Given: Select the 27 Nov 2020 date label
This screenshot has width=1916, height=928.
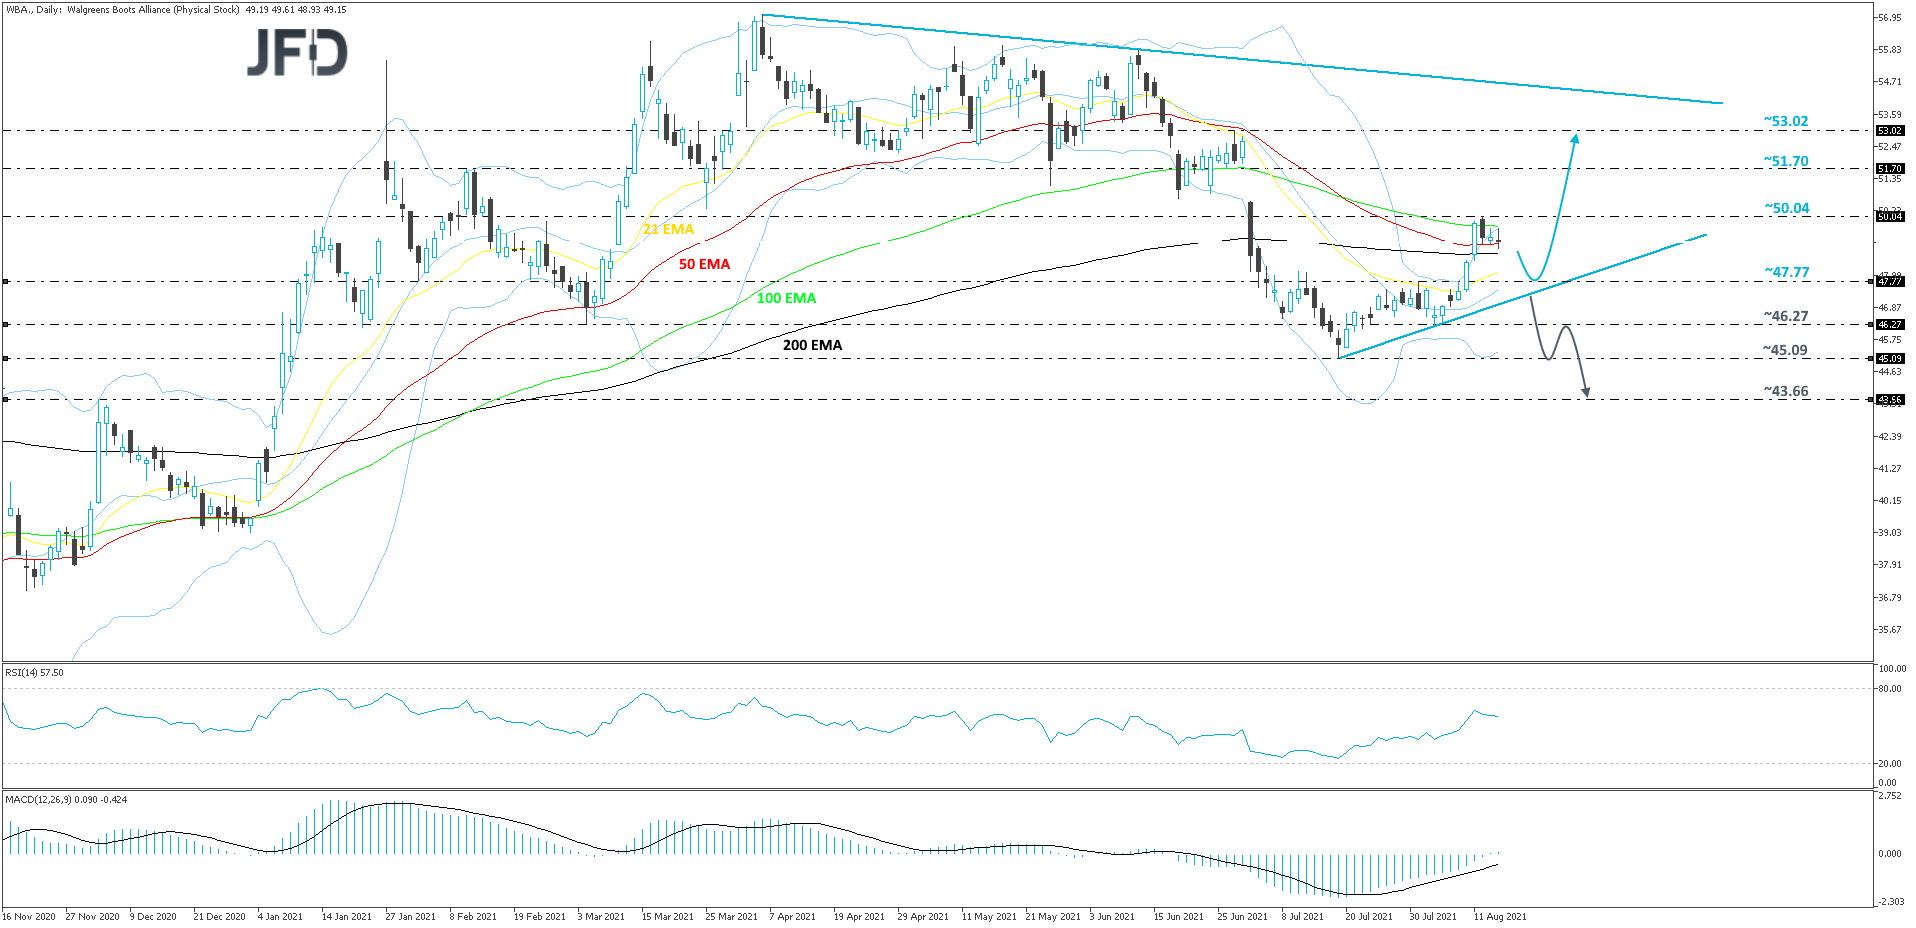Looking at the screenshot, I should point(92,917).
